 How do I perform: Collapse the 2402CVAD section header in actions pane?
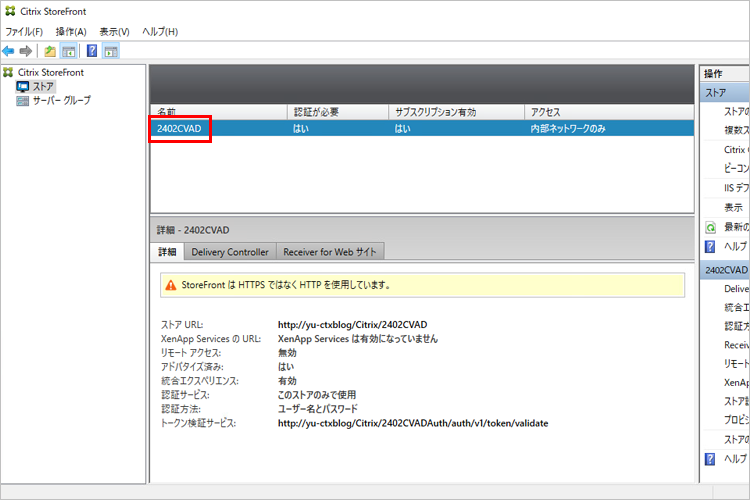coord(725,270)
